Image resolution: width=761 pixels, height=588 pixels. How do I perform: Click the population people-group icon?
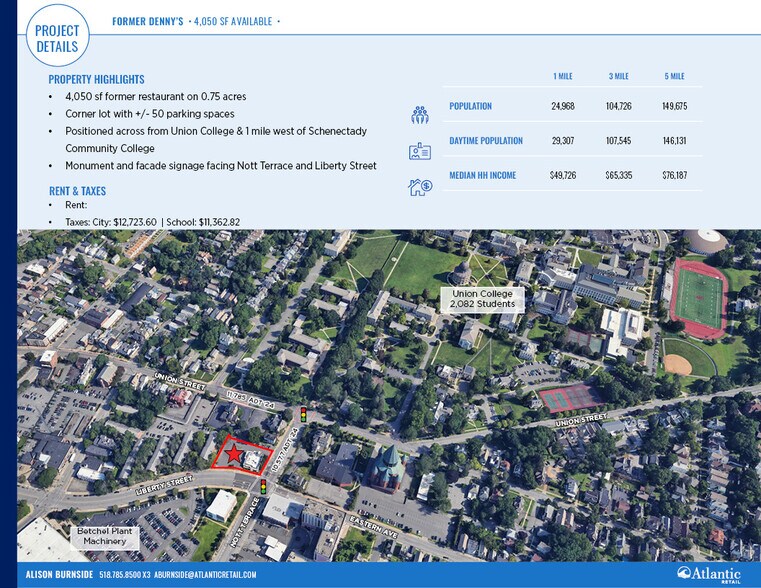pyautogui.click(x=420, y=115)
